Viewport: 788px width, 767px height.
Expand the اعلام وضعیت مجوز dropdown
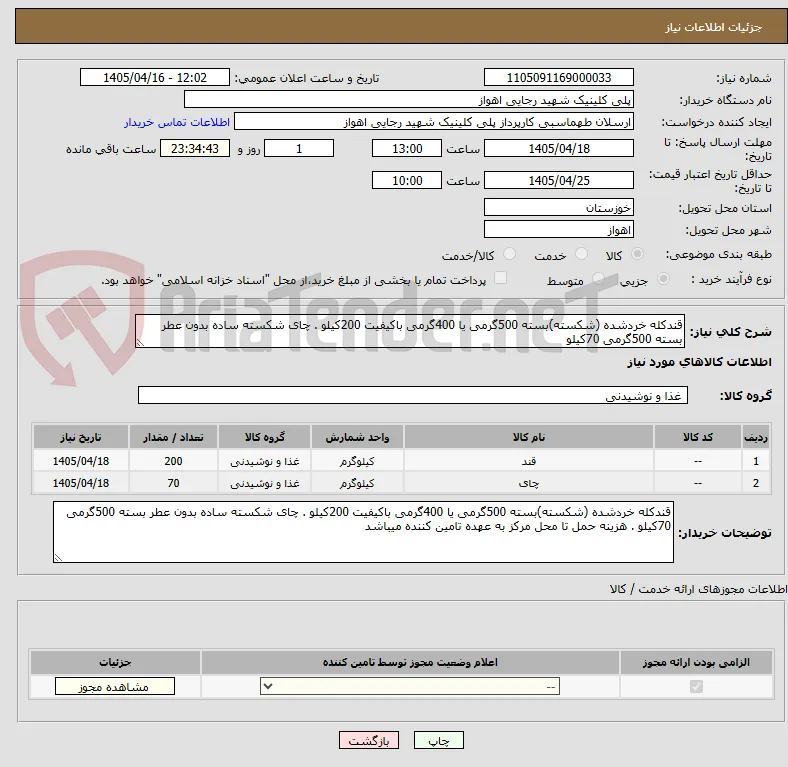[410, 687]
